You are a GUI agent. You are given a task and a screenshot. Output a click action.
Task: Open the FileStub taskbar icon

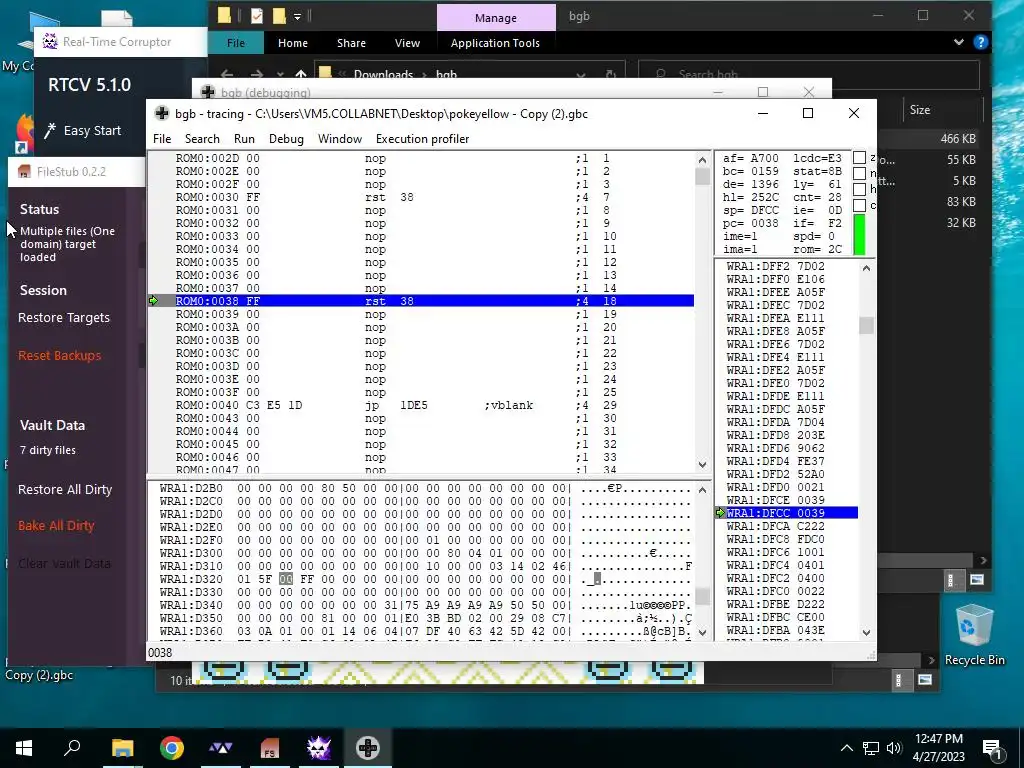270,748
